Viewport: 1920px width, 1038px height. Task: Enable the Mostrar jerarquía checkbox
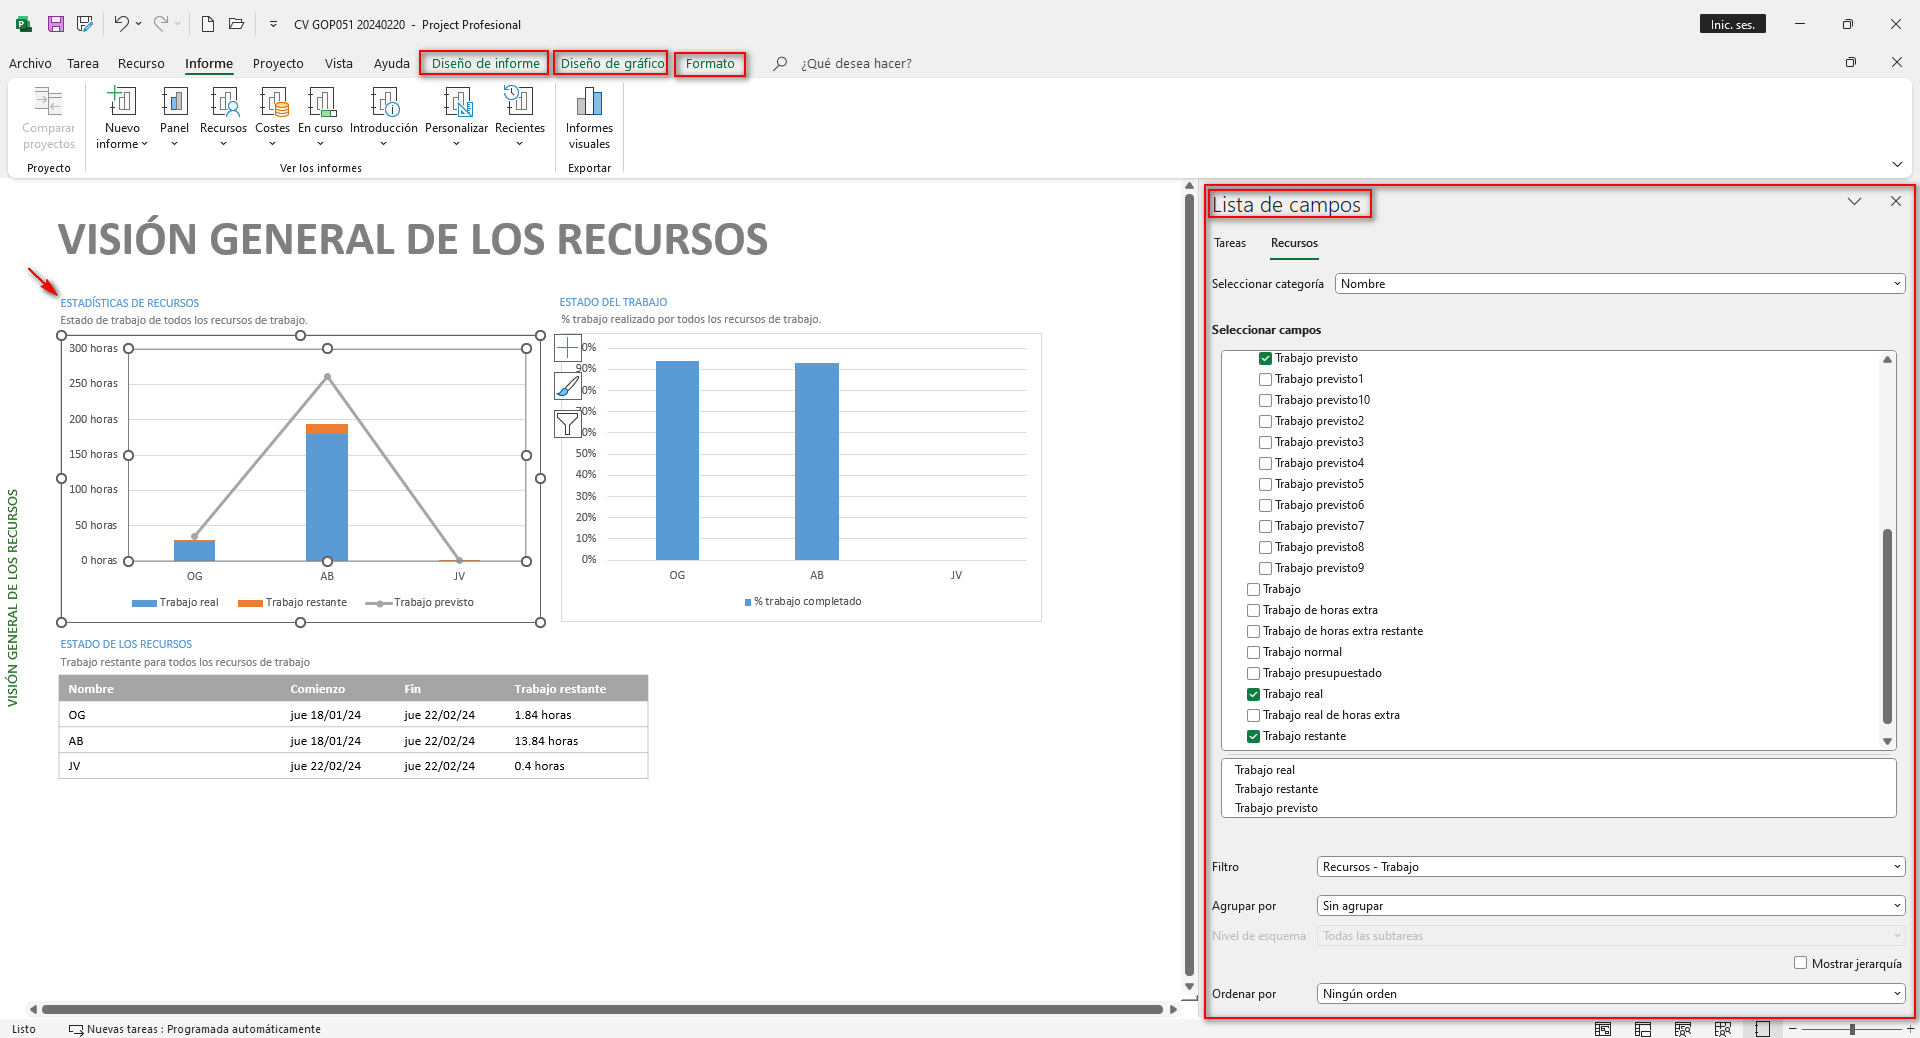point(1800,963)
